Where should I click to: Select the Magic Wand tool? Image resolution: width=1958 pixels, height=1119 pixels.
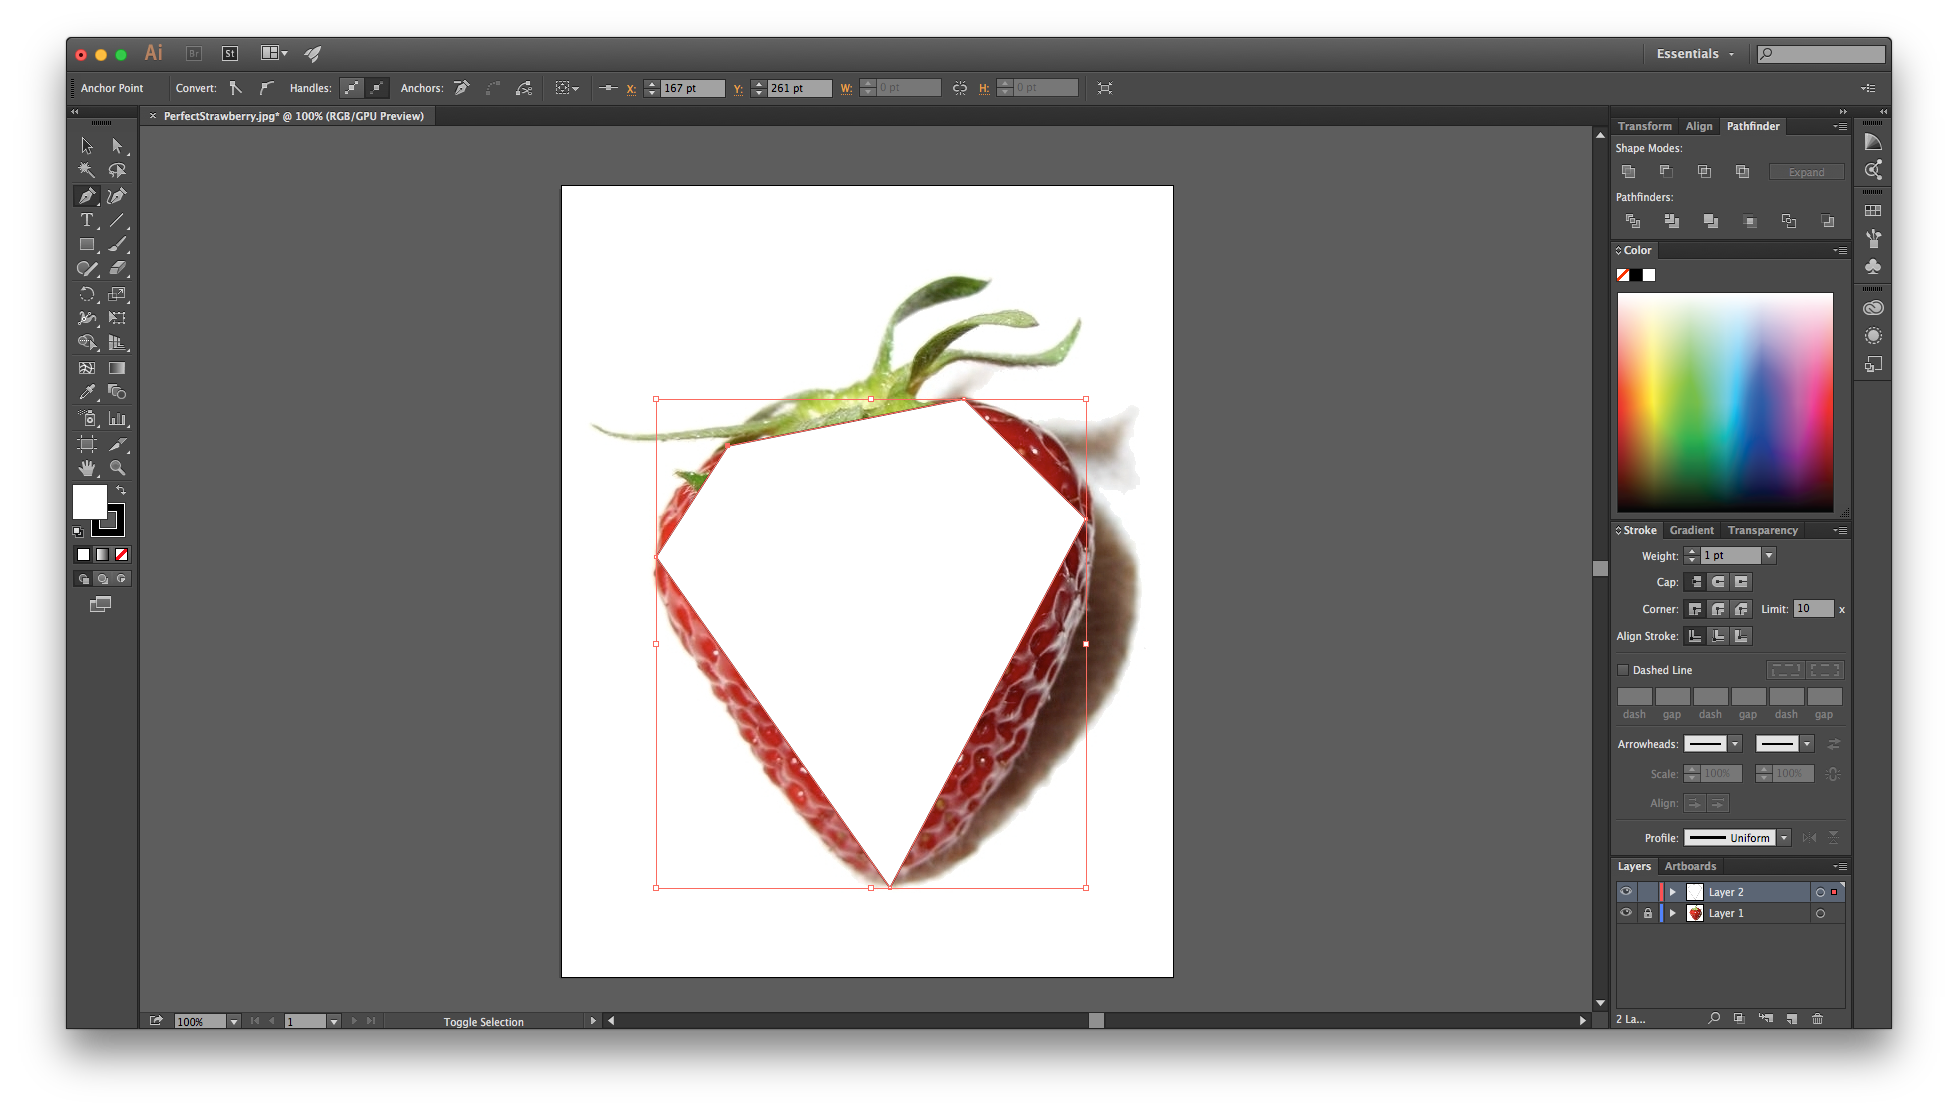click(x=87, y=170)
